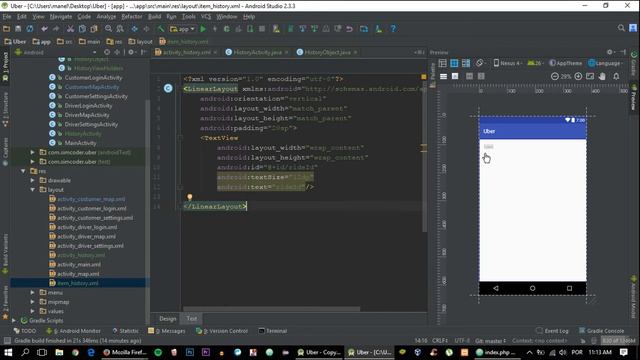640x360 pixels.
Task: Click the scroll from source target icon
Action: 107,52
